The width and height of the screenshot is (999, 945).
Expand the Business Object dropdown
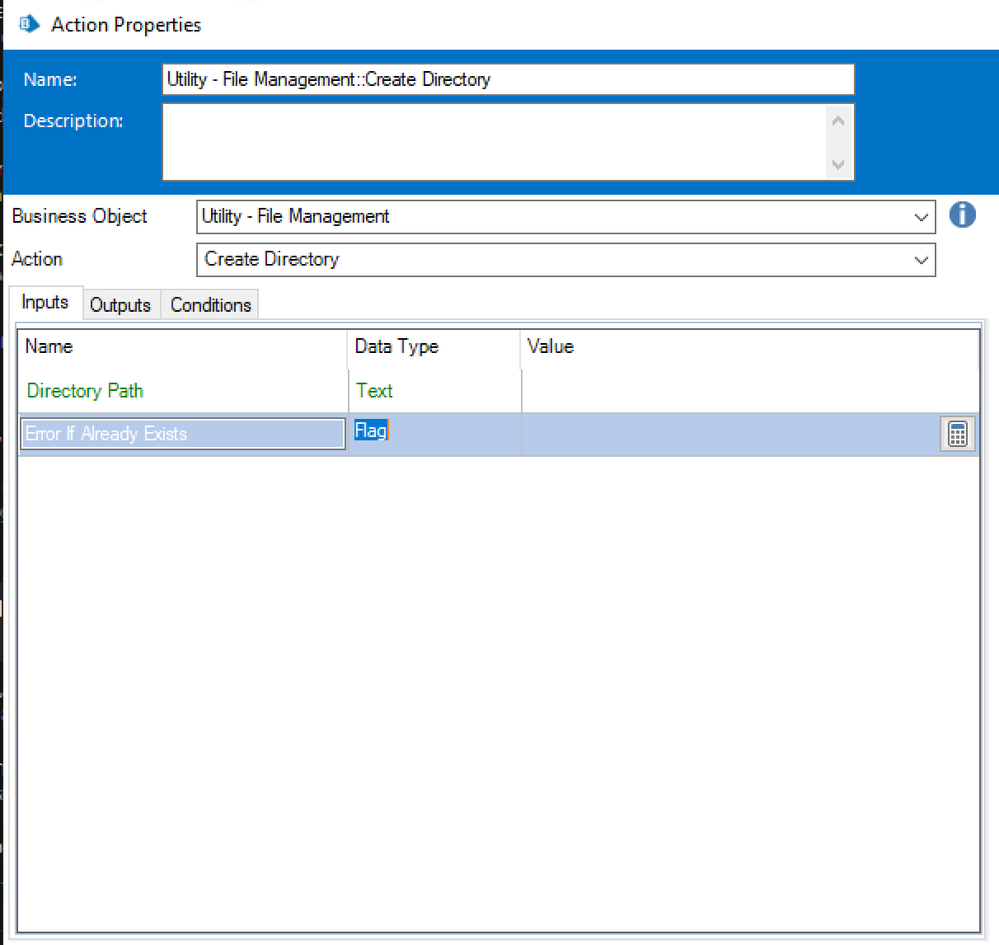(x=920, y=217)
